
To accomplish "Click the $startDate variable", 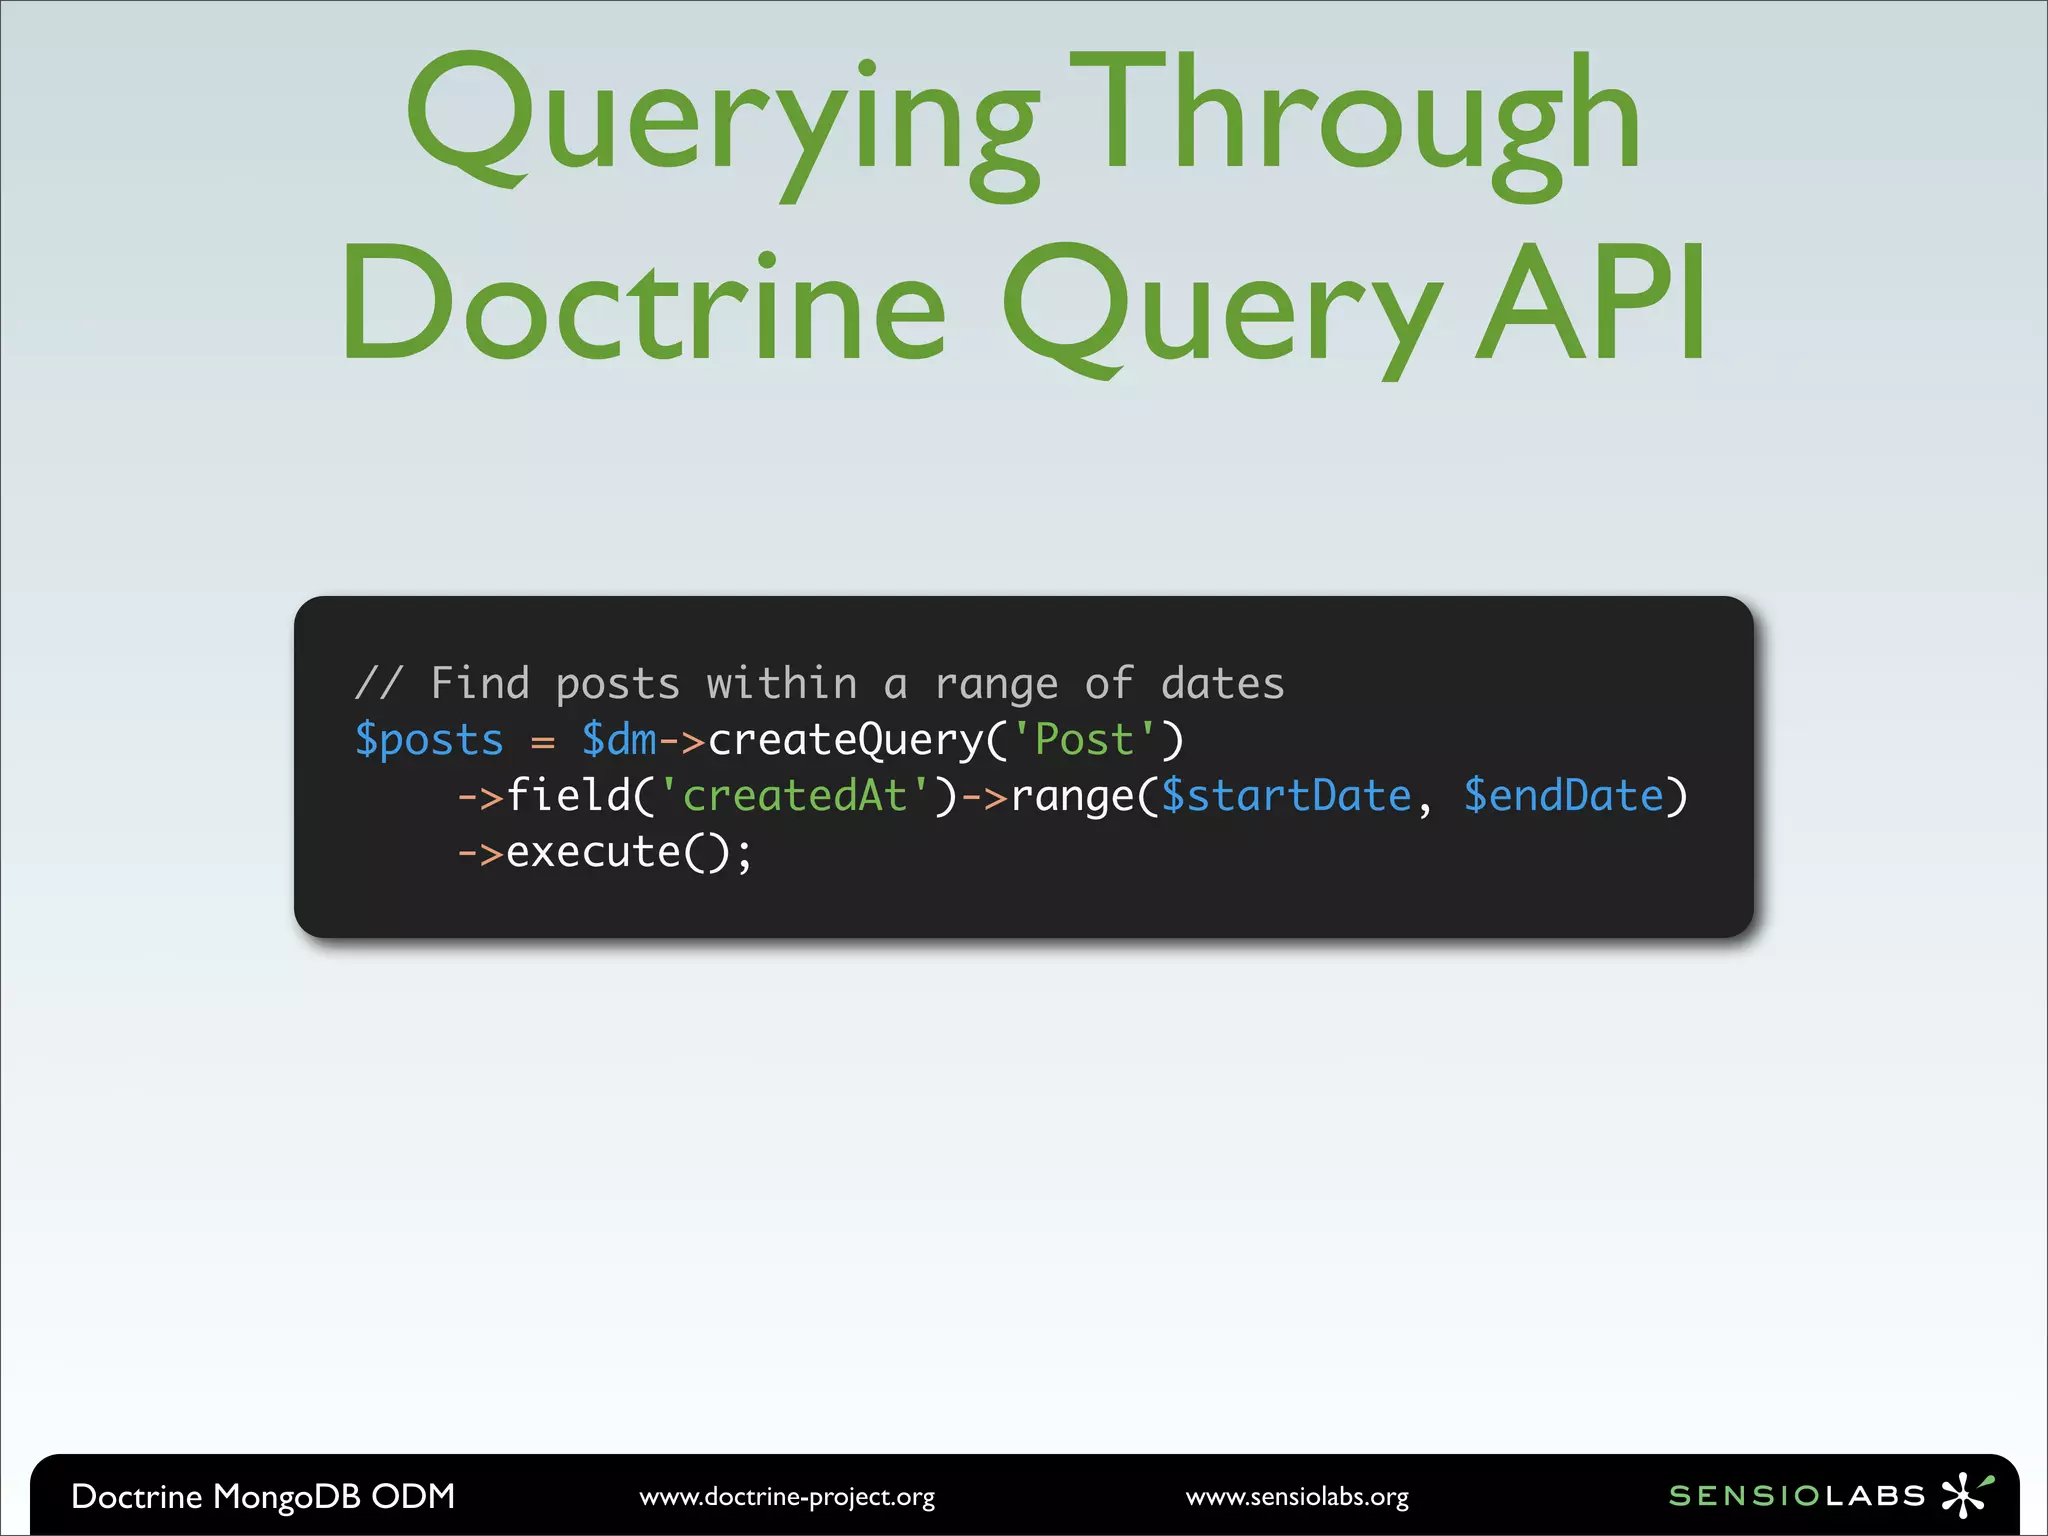I will pyautogui.click(x=1285, y=796).
